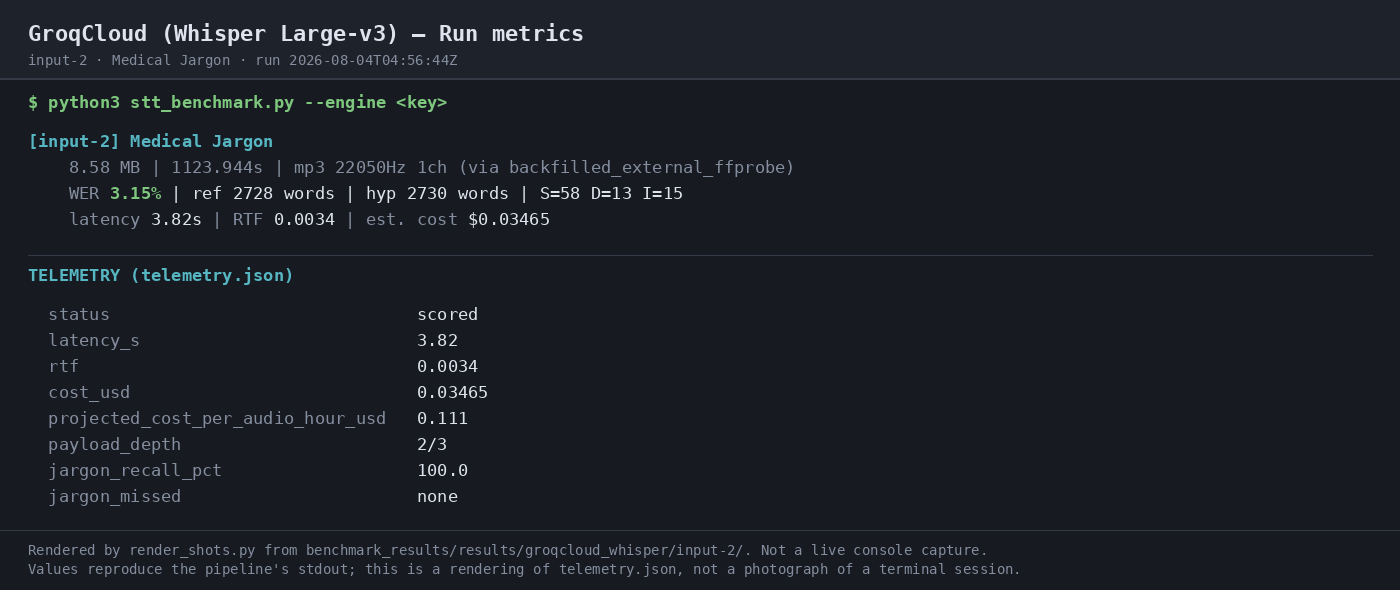This screenshot has width=1400, height=590.
Task: Click the 'jargon_recall_pct' key
Action: coord(135,471)
